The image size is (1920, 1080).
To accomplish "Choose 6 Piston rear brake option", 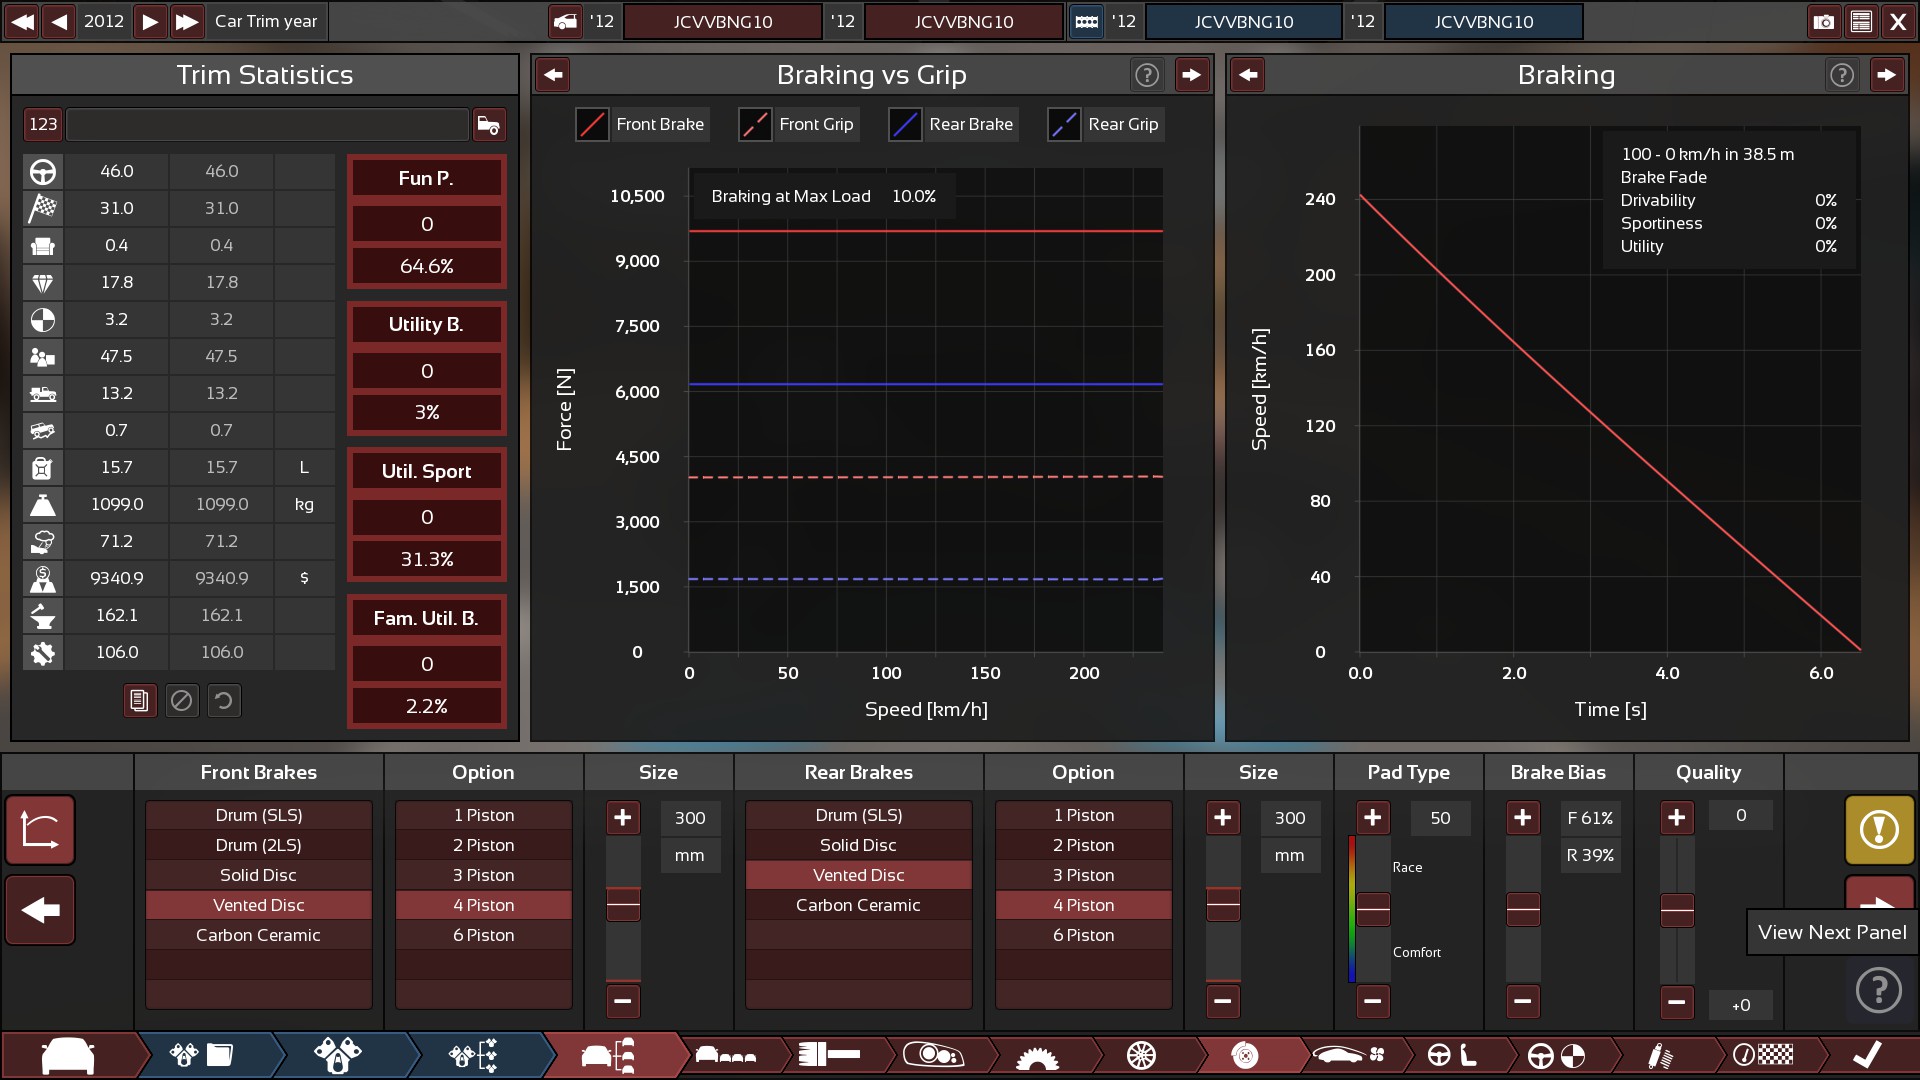I will (x=1083, y=935).
